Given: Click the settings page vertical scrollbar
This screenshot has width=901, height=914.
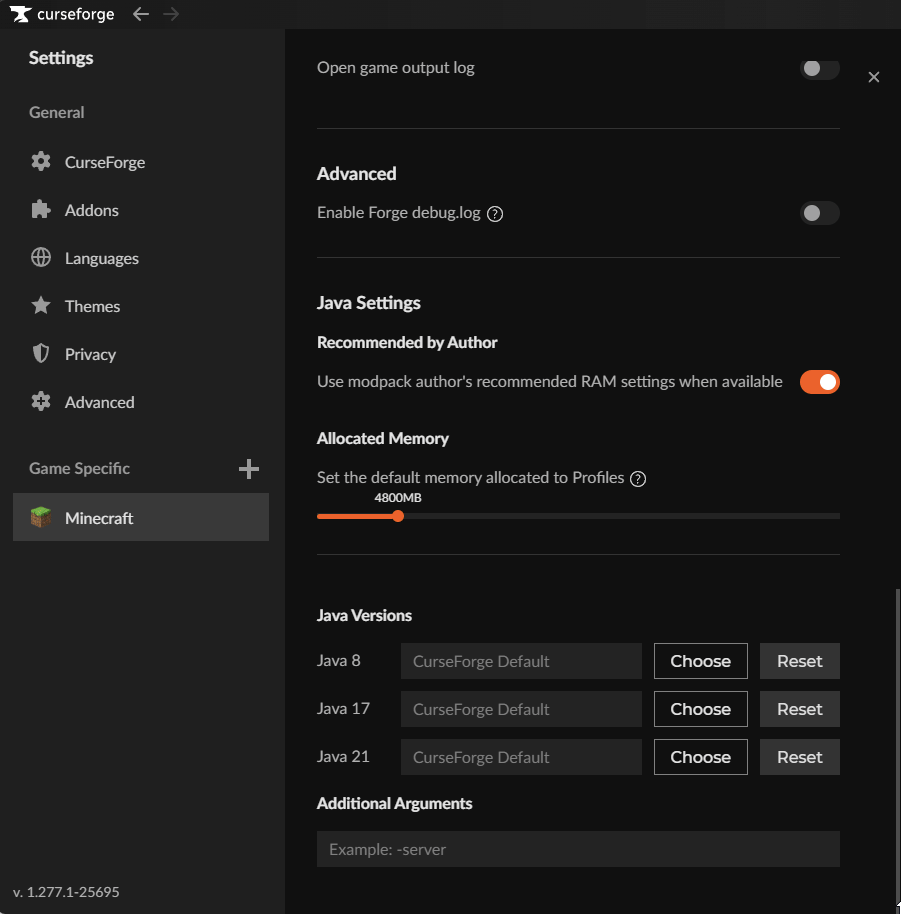Looking at the screenshot, I should click(x=898, y=746).
